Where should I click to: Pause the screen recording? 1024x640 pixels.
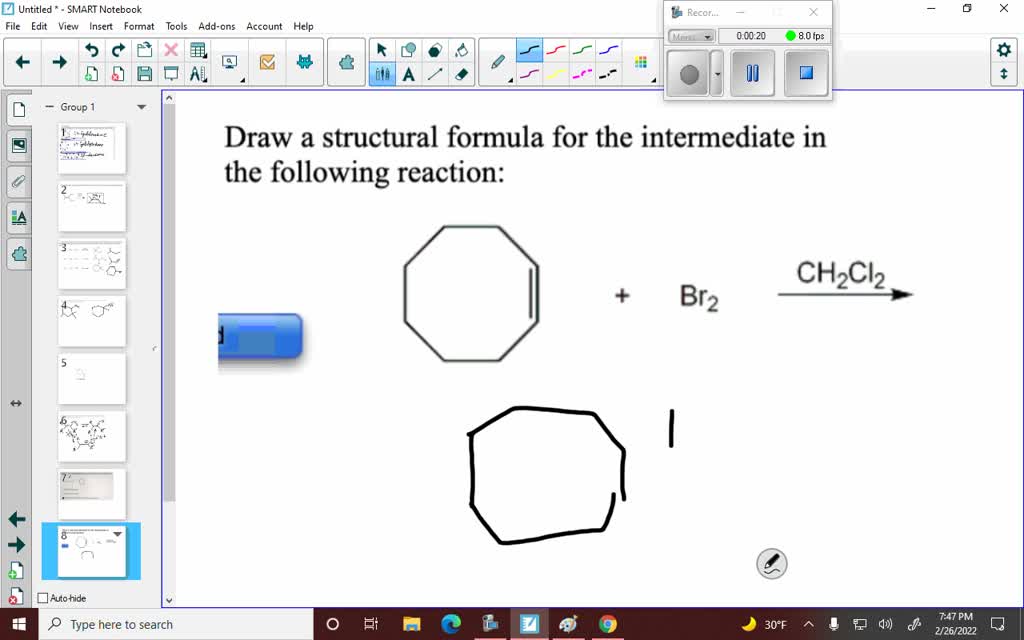click(x=752, y=72)
